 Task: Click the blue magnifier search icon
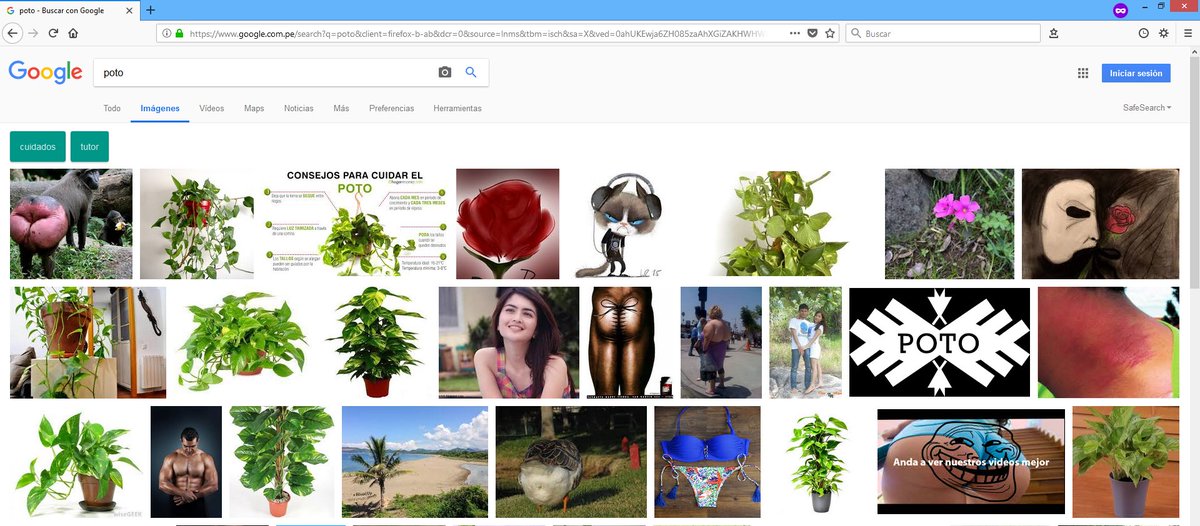click(x=471, y=73)
